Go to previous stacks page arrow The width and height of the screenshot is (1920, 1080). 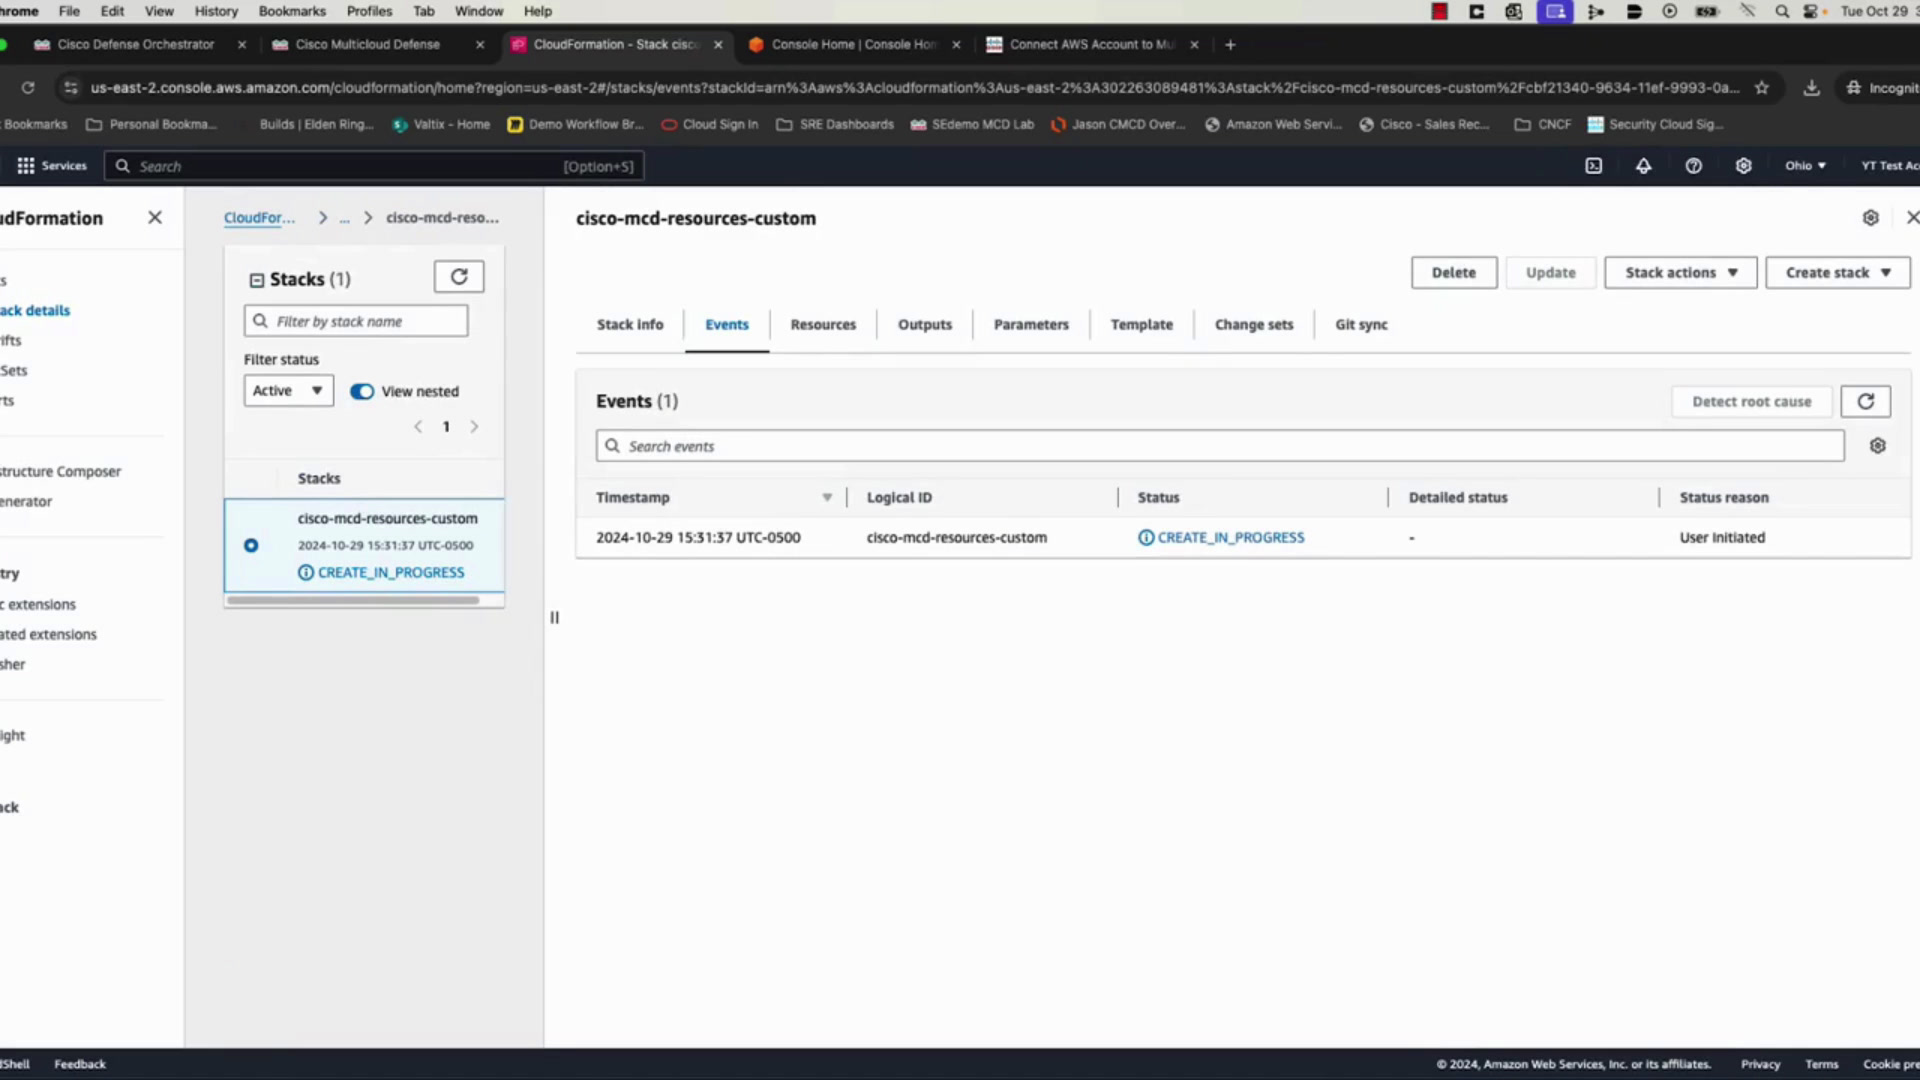(418, 427)
